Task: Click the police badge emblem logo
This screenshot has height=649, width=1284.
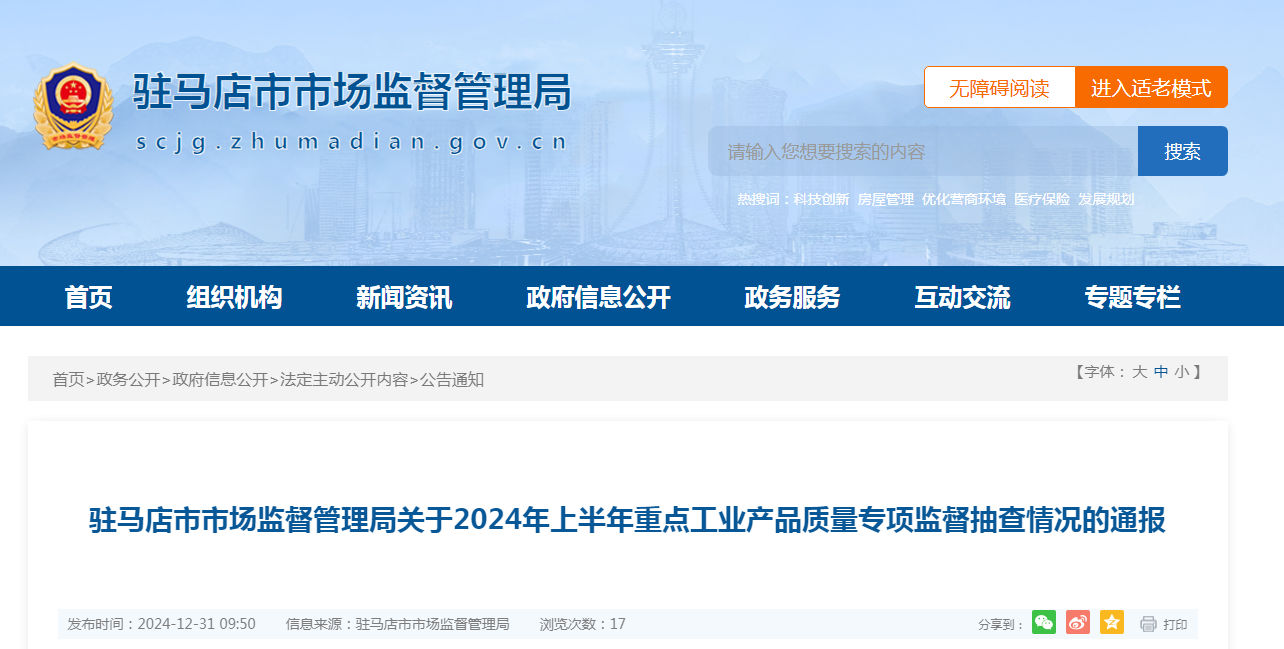Action: click(x=73, y=107)
